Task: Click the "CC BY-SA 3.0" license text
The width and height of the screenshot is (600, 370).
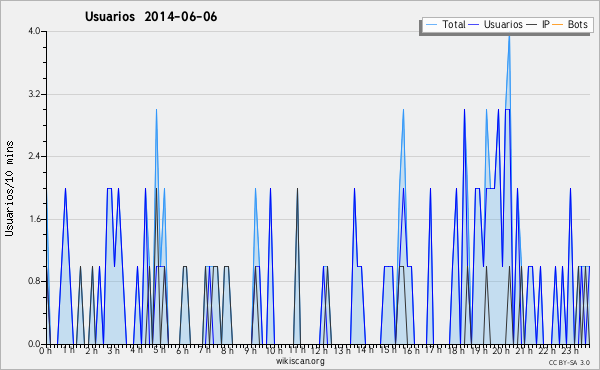Action: point(569,362)
